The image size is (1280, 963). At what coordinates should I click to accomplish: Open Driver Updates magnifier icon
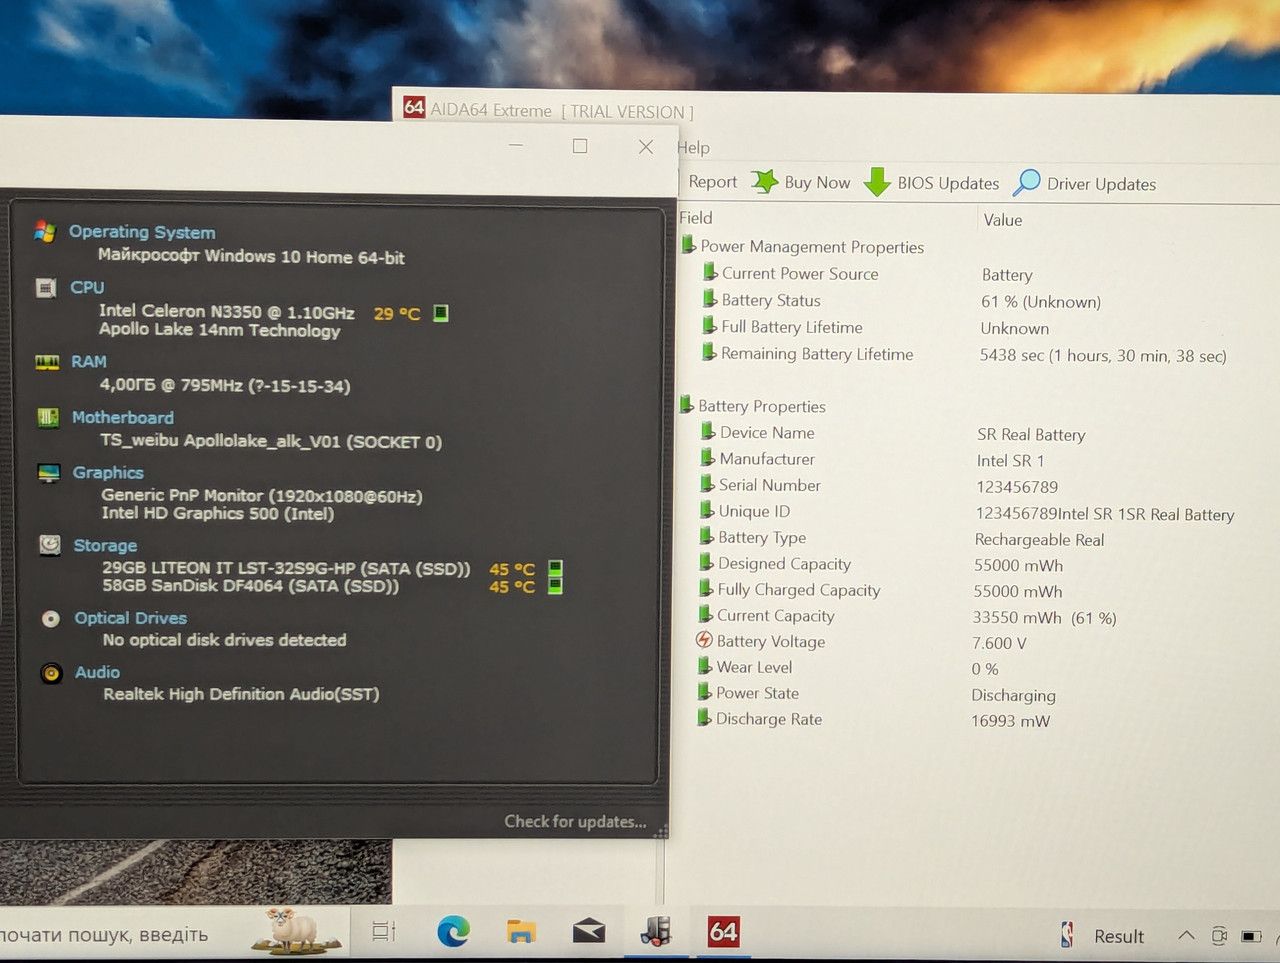point(1026,183)
